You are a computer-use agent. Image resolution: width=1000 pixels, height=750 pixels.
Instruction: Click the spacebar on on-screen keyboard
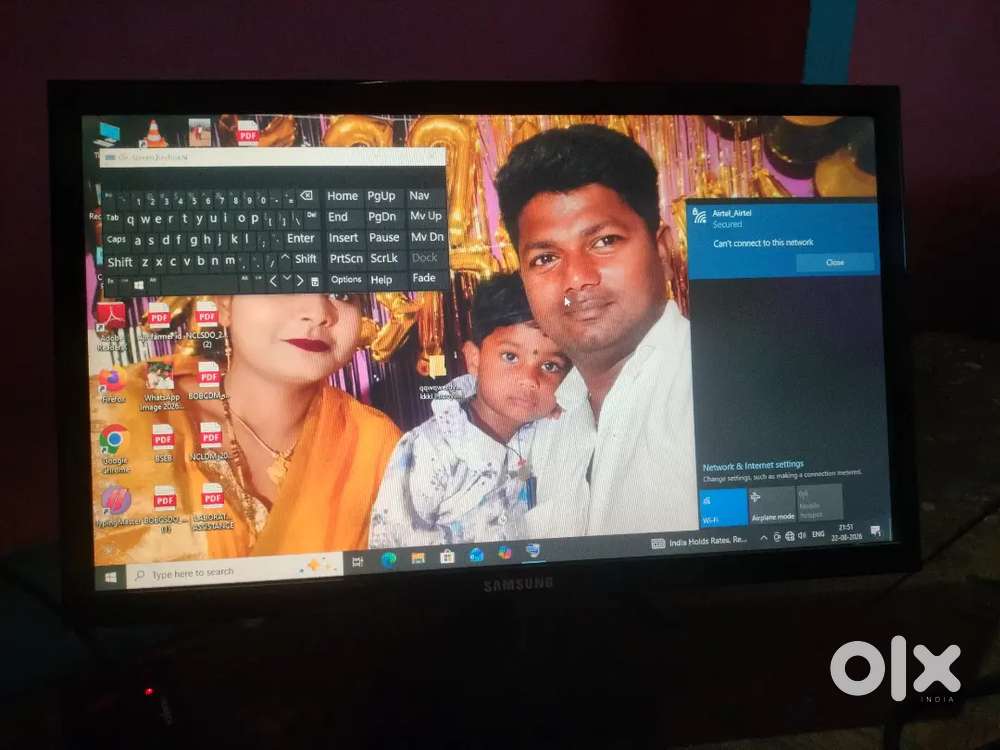tap(200, 283)
